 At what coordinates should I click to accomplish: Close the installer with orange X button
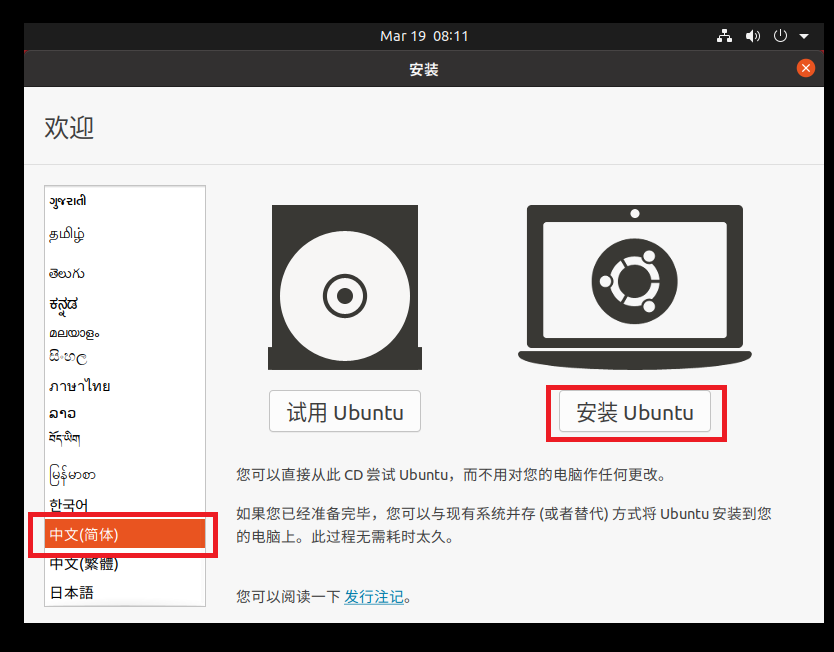[805, 68]
